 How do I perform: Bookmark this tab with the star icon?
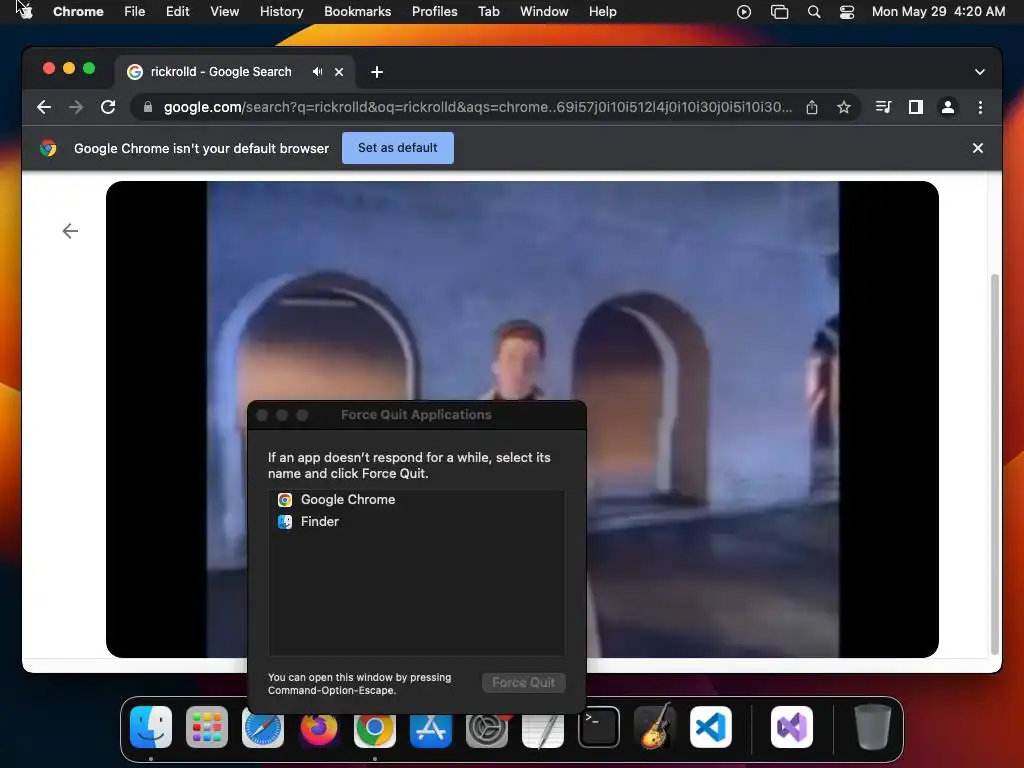coord(844,107)
